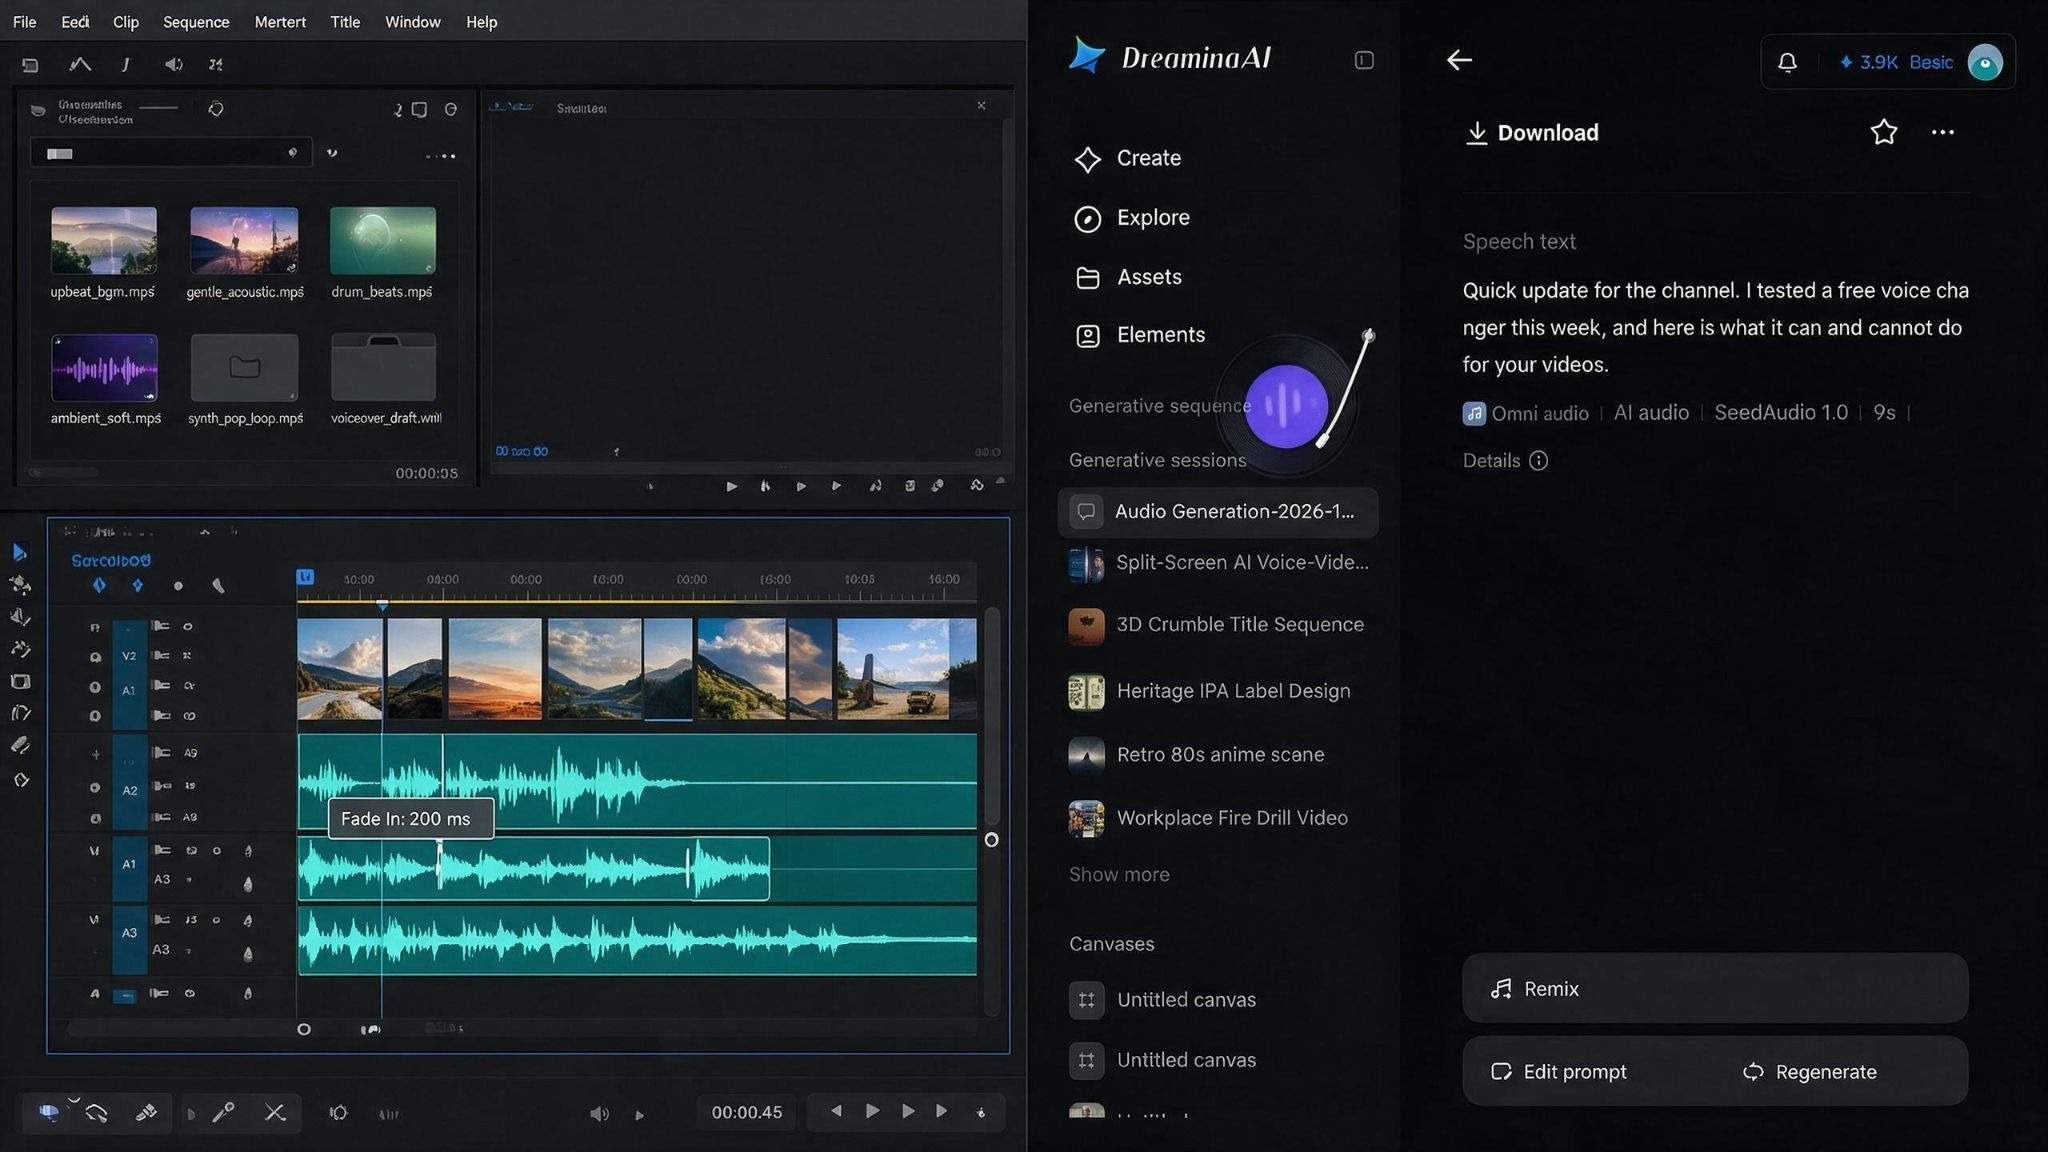Select the arrow selection tool in timeline toolbar

click(20, 552)
